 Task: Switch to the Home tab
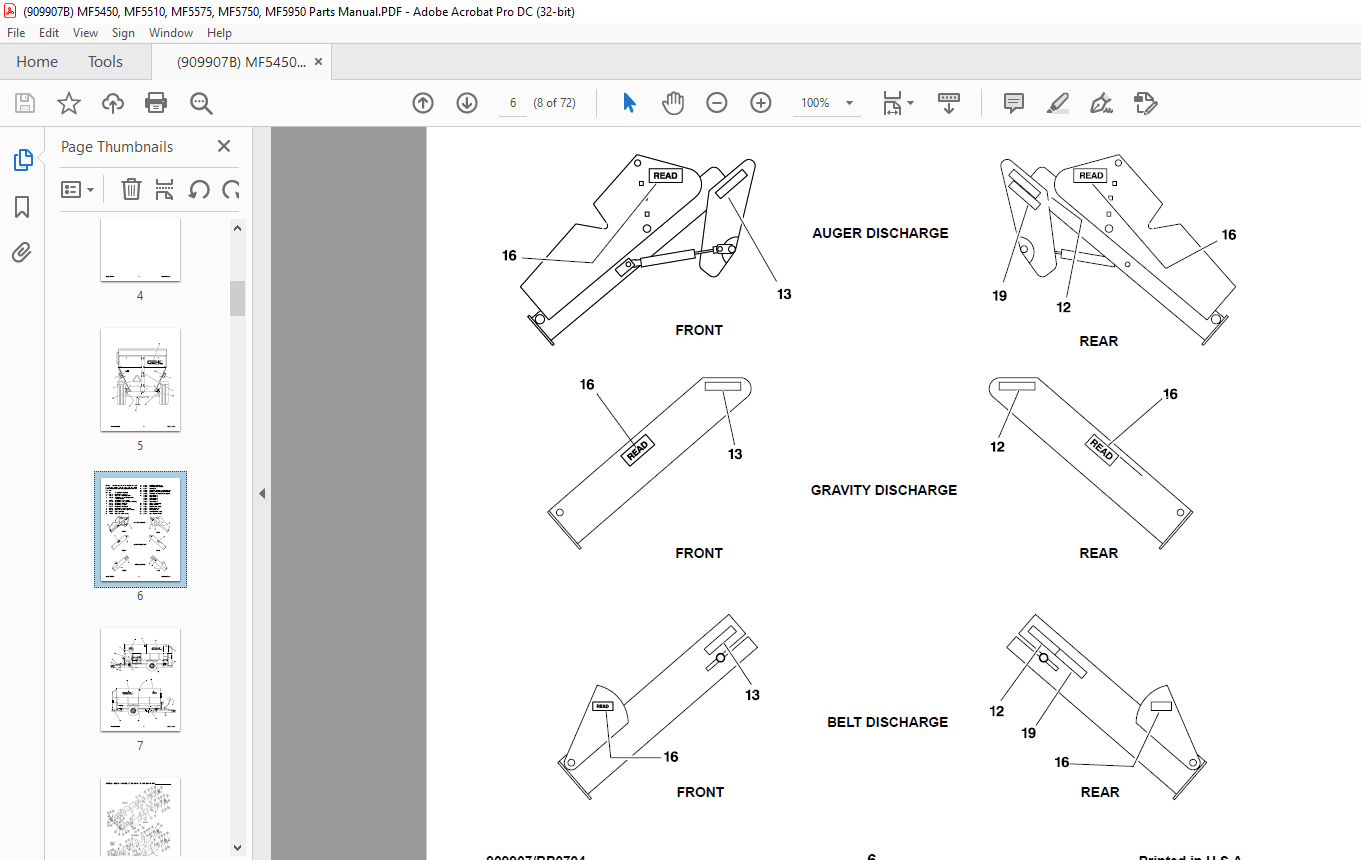(37, 62)
